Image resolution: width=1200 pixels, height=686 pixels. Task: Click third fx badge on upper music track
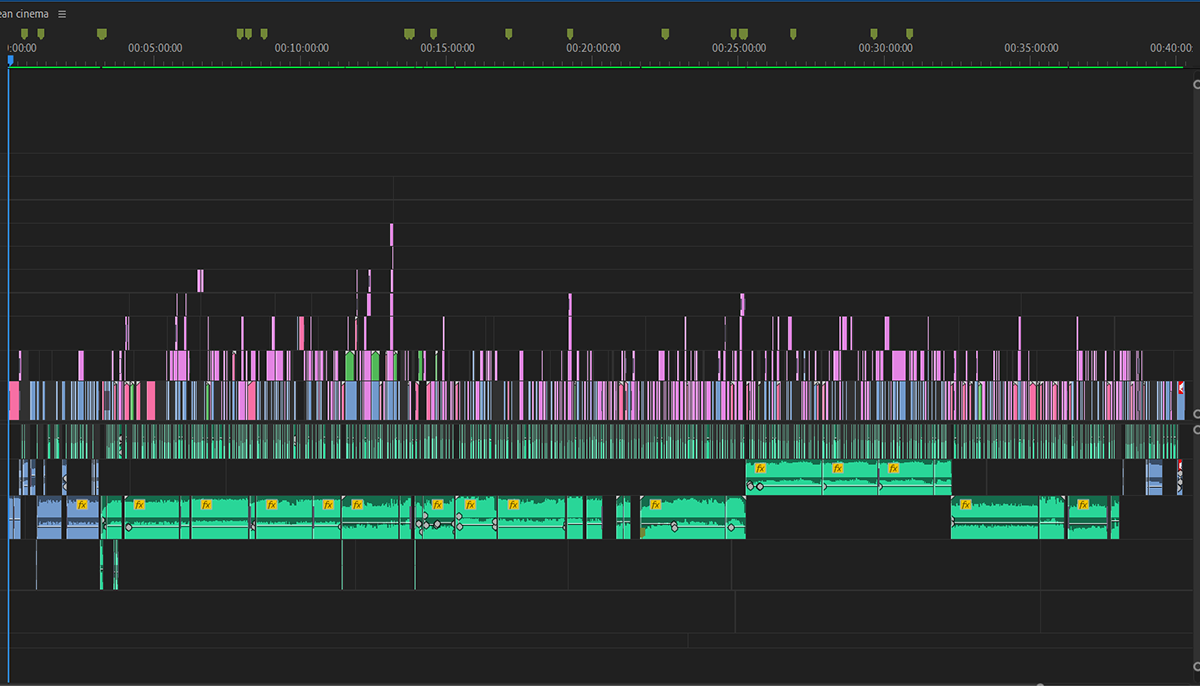point(893,468)
